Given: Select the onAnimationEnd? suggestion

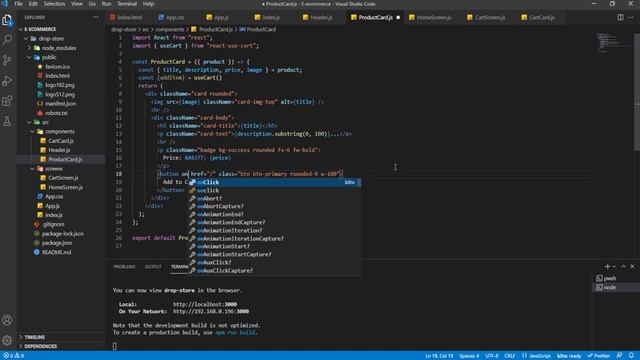Looking at the screenshot, I should [274, 214].
